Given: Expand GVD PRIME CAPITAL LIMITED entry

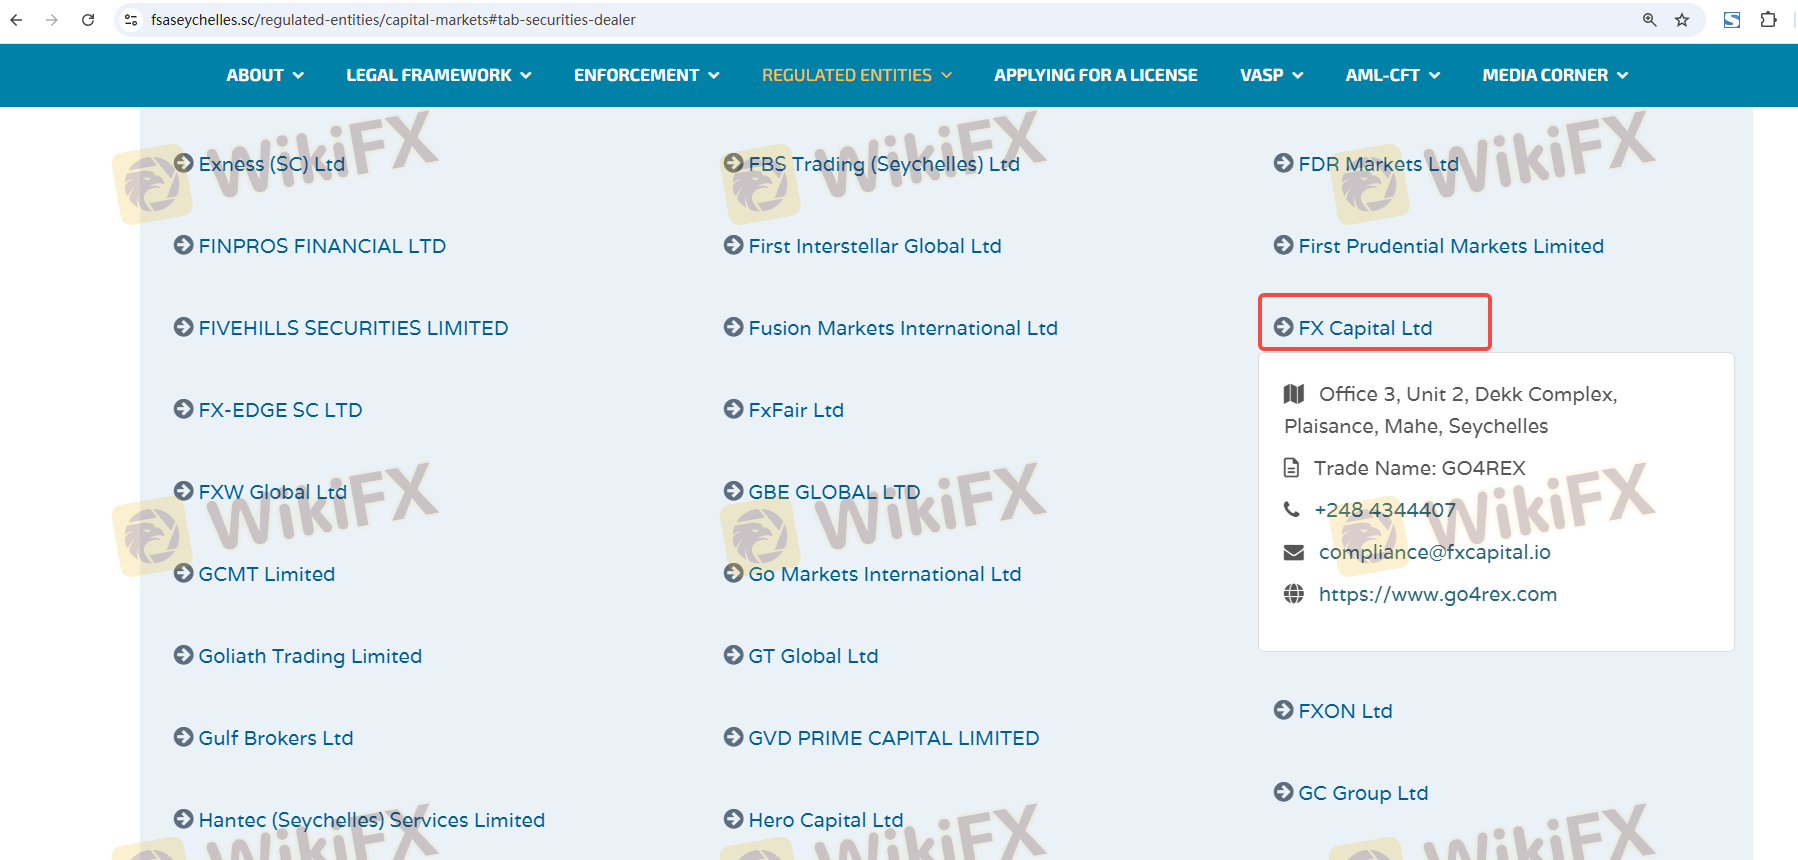Looking at the screenshot, I should 882,738.
